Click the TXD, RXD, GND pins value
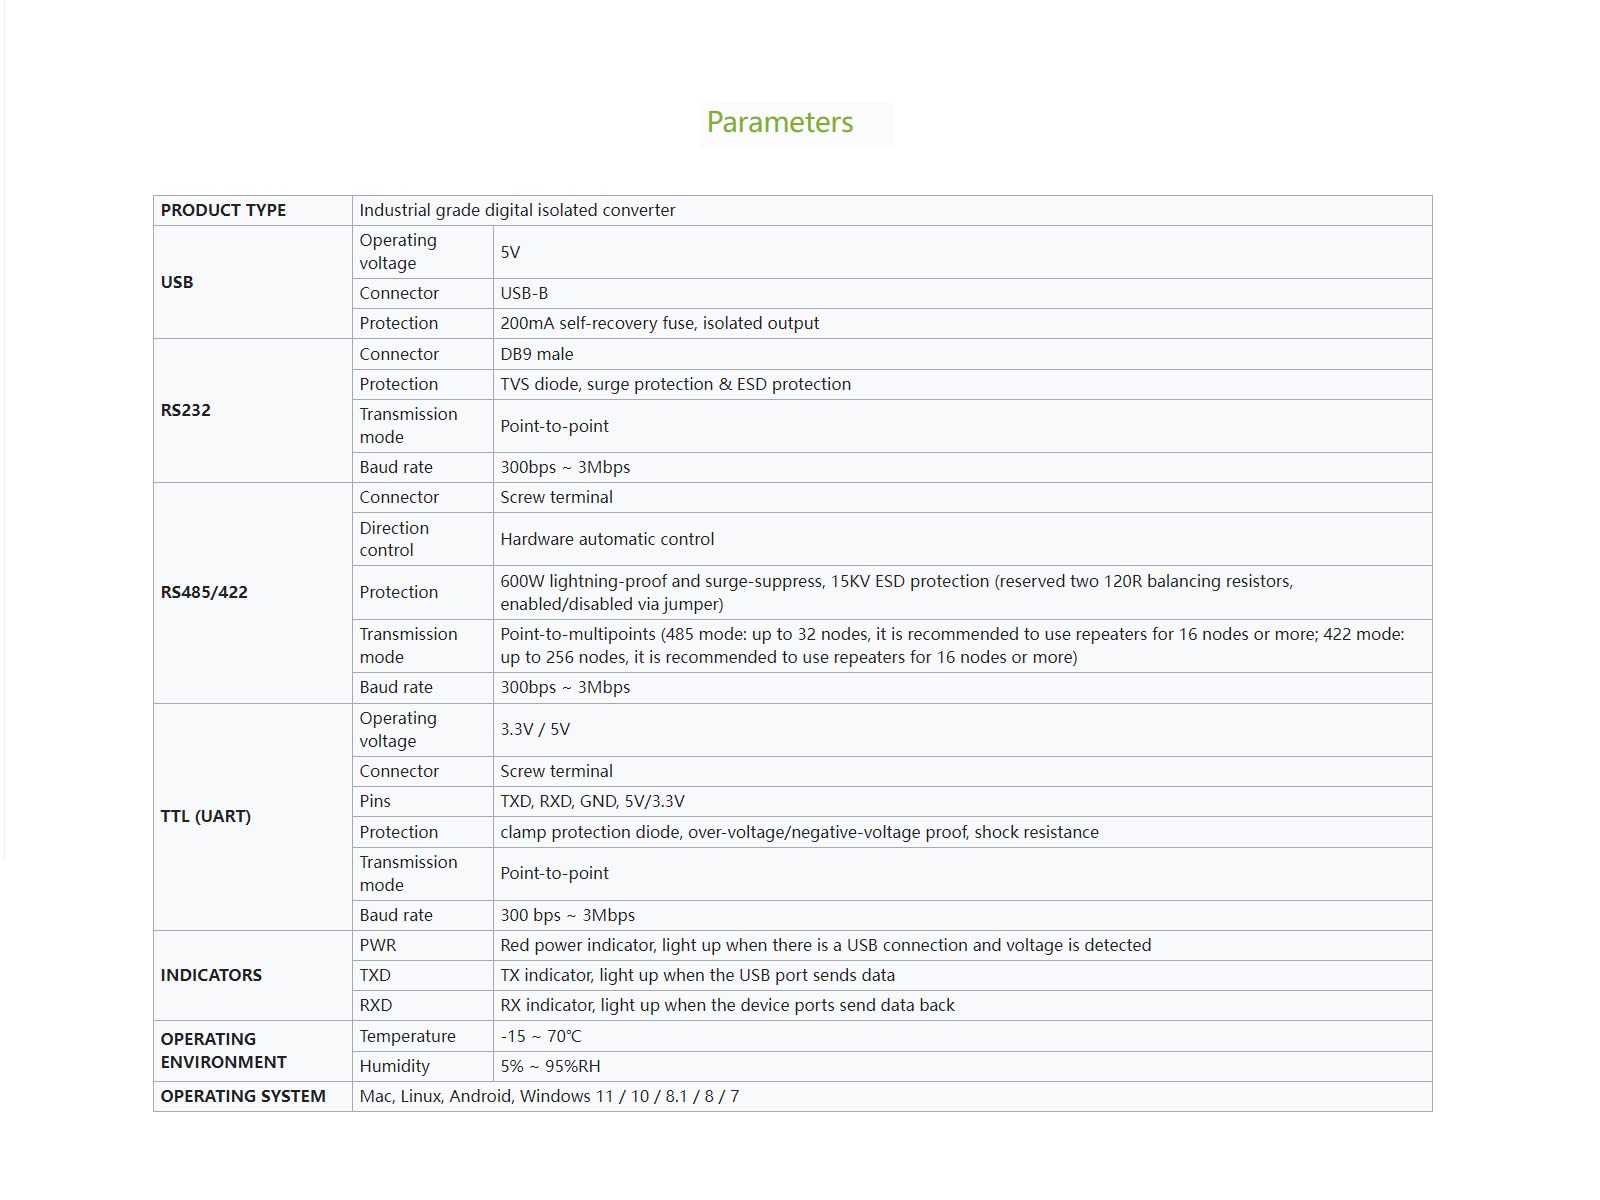Screen dimensions: 1600x1200 [x=592, y=801]
